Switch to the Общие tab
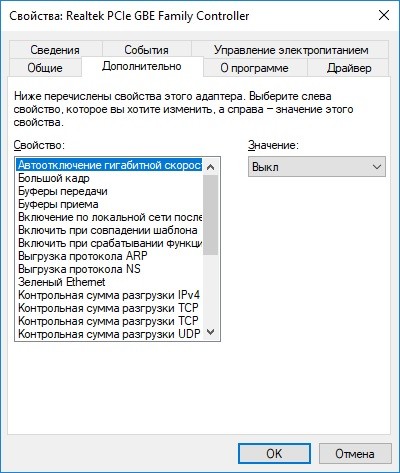Viewport: 400px width, 473px height. point(45,68)
